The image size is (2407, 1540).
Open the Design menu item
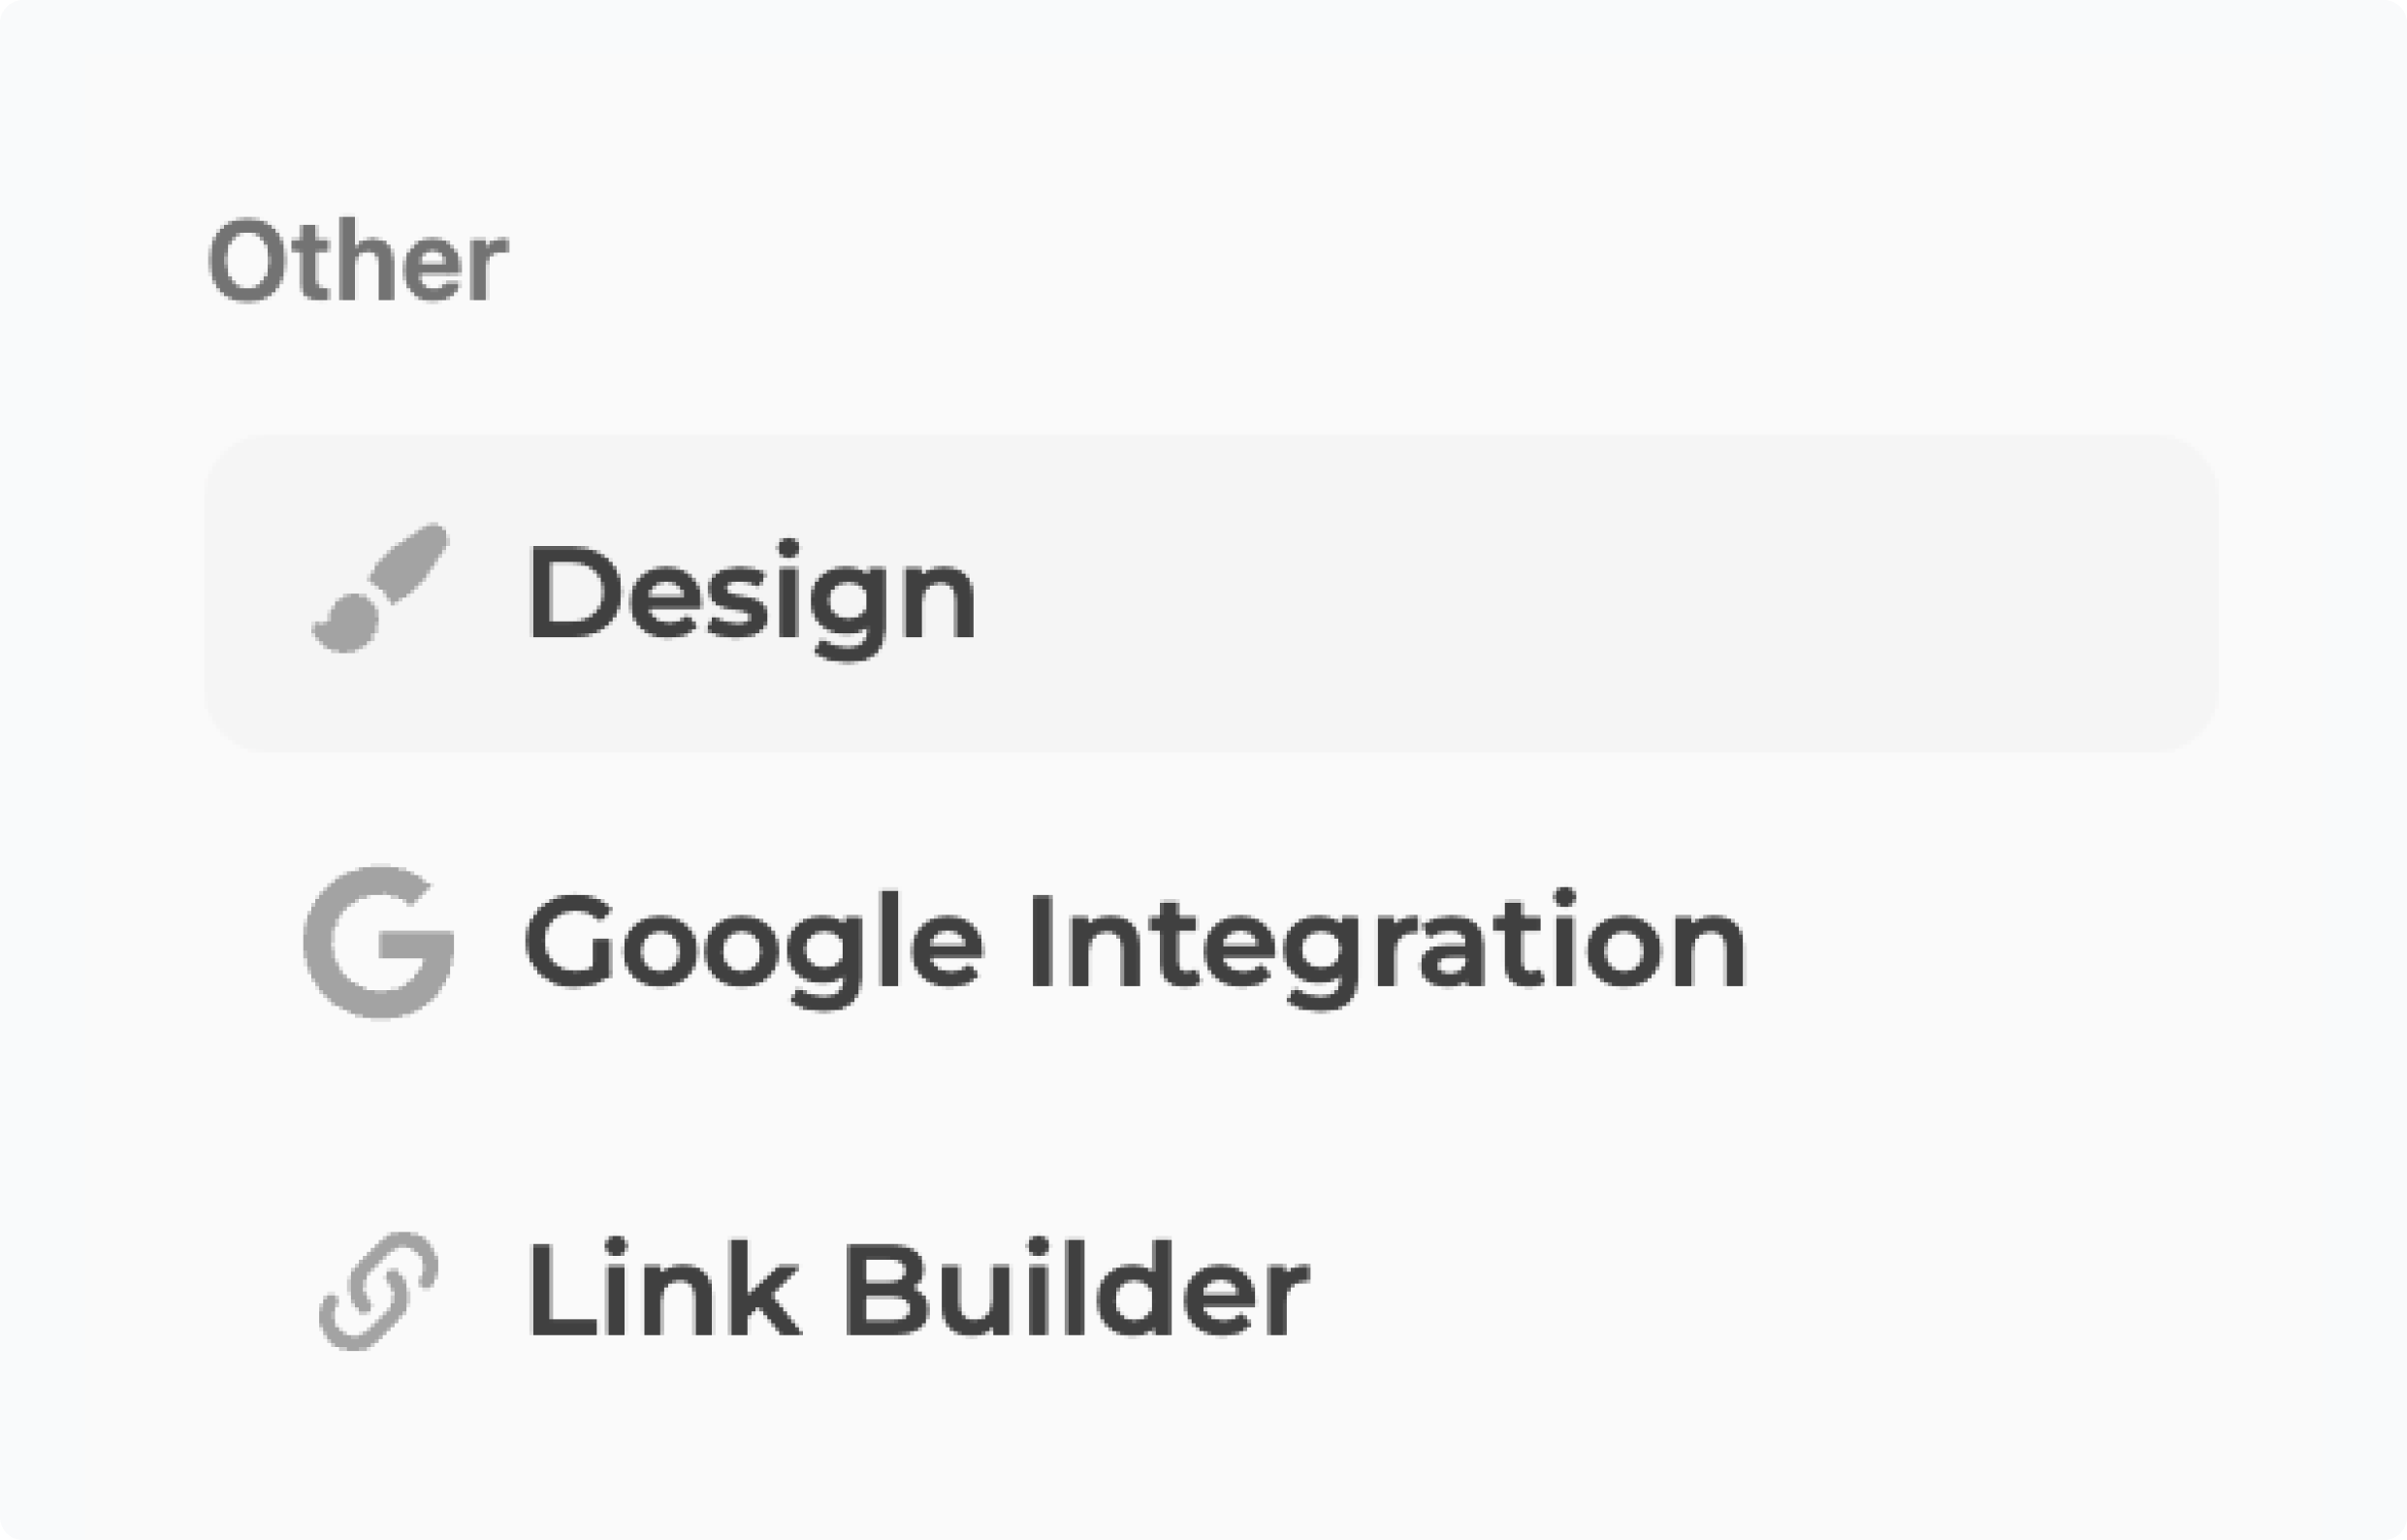(x=752, y=594)
